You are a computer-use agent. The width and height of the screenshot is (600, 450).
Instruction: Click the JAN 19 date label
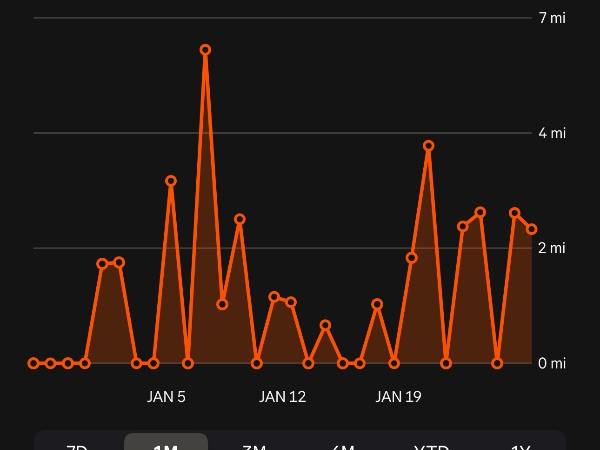(398, 397)
